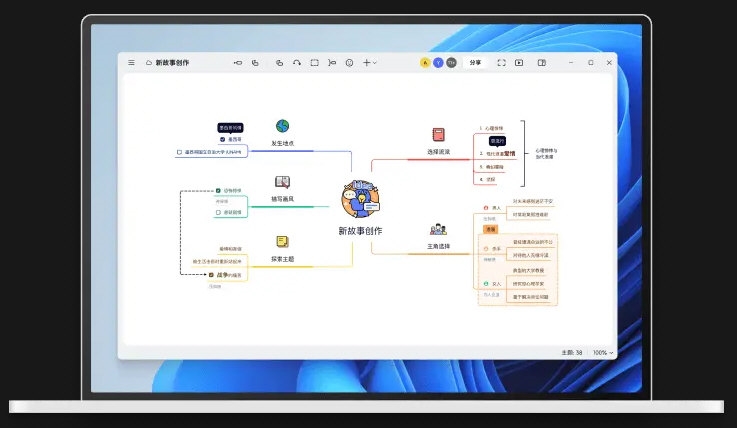This screenshot has width=737, height=428.
Task: Uncheck the checkbox beside the 战争 topic
Action: (x=211, y=275)
